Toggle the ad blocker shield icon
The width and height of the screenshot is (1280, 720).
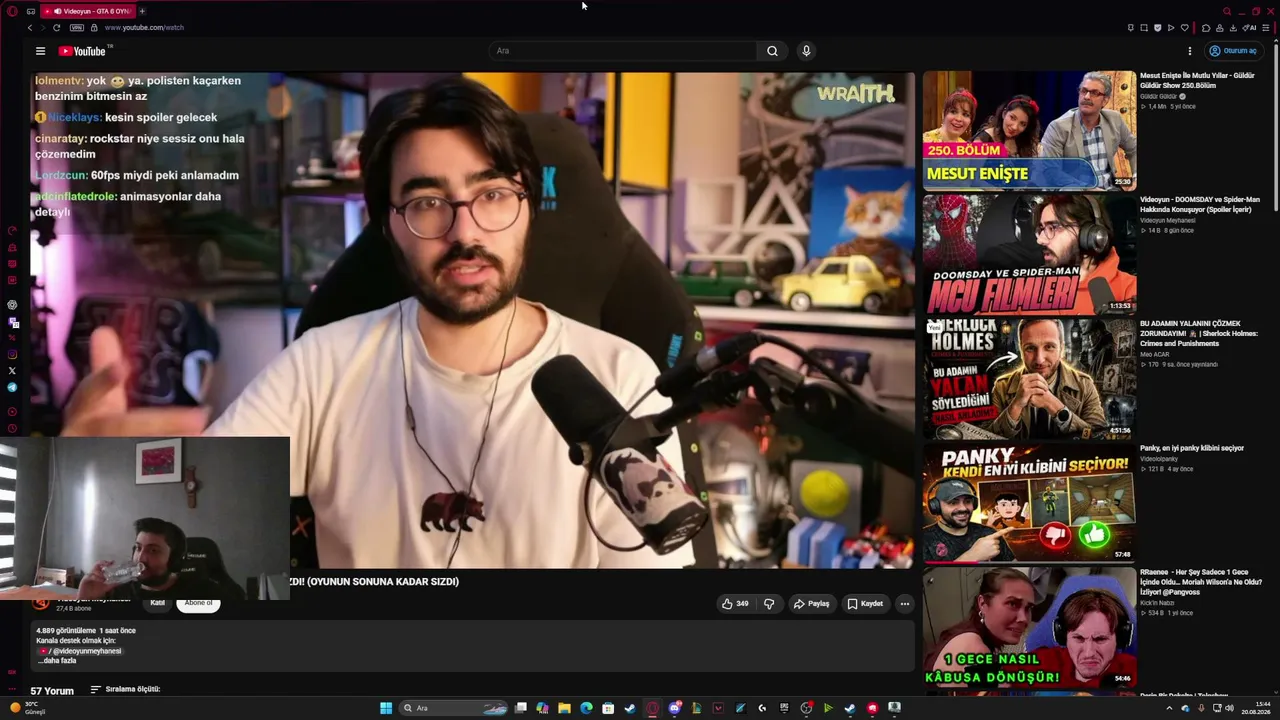point(1158,28)
